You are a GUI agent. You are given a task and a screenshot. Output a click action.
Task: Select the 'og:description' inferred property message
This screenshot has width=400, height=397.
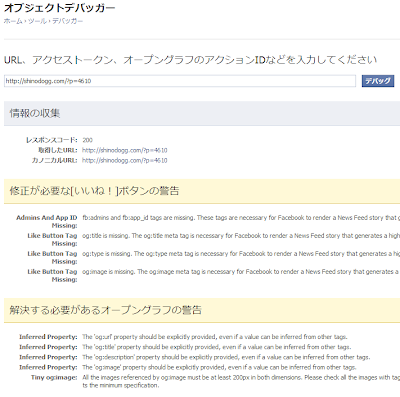[x=226, y=357]
